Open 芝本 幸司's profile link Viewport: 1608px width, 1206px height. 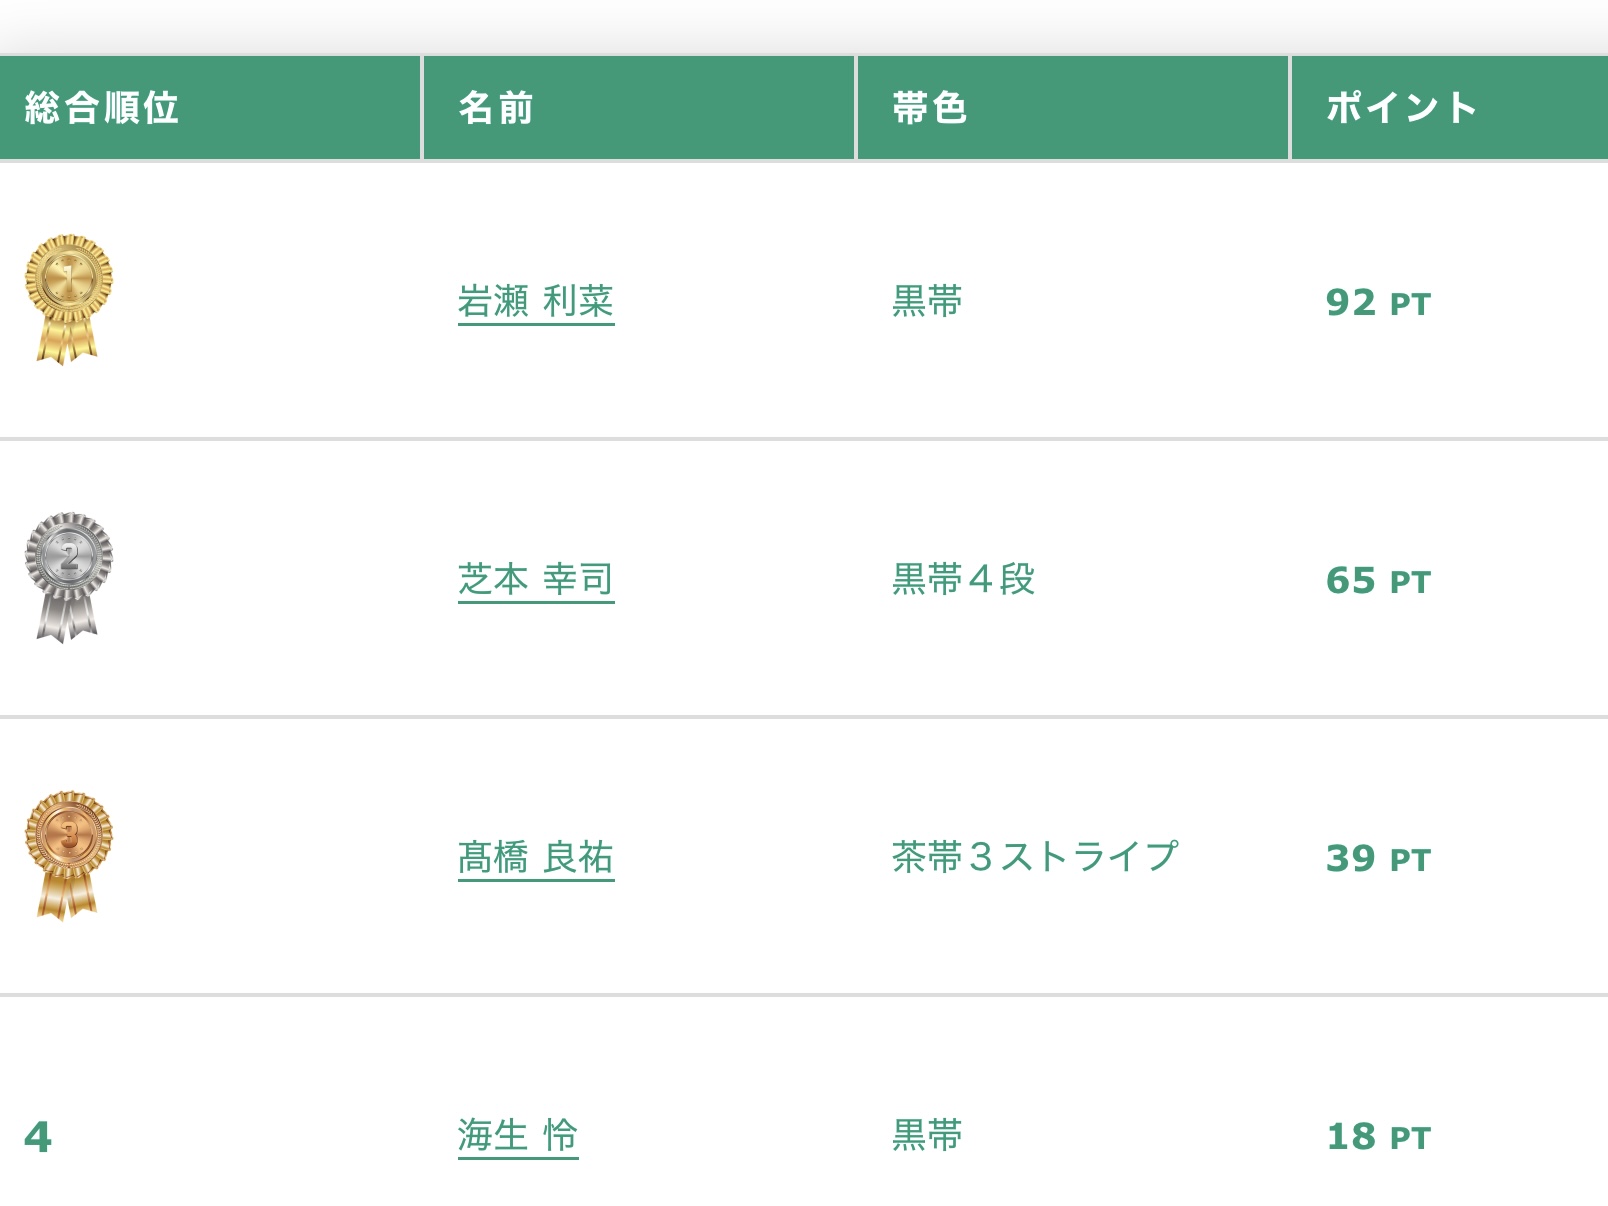point(535,579)
